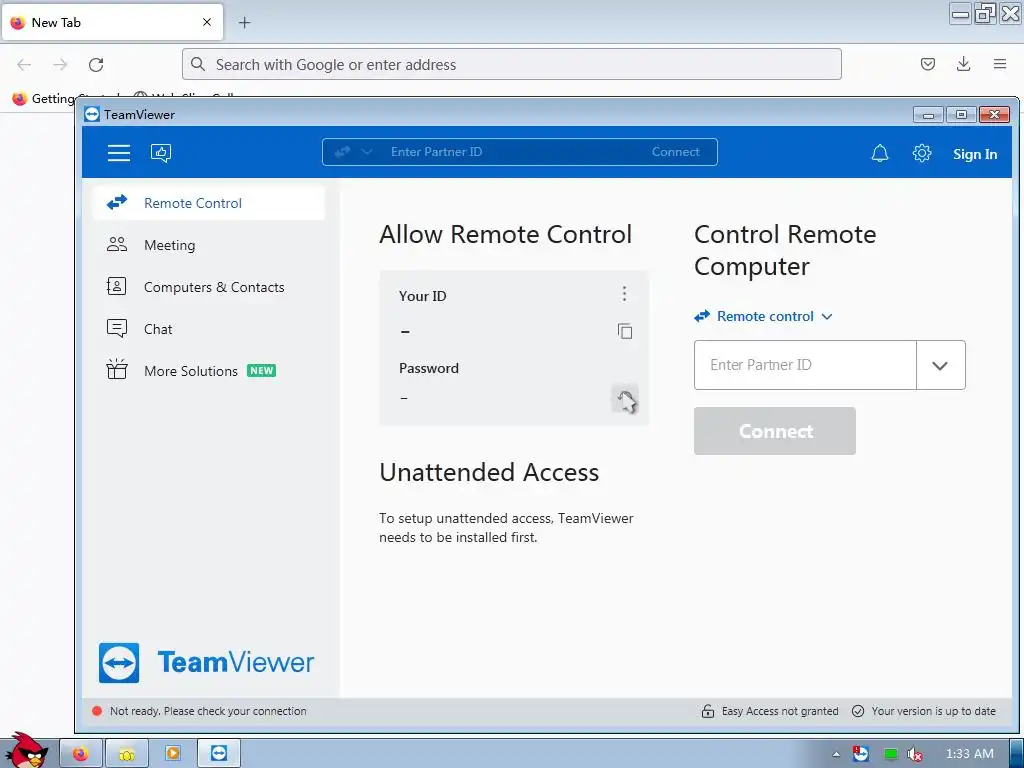Click the TeamViewer taskbar button

[x=219, y=754]
